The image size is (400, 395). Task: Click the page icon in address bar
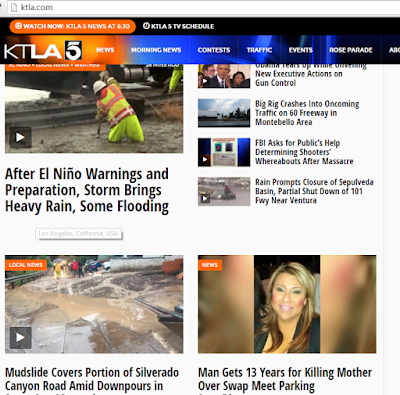(14, 7)
